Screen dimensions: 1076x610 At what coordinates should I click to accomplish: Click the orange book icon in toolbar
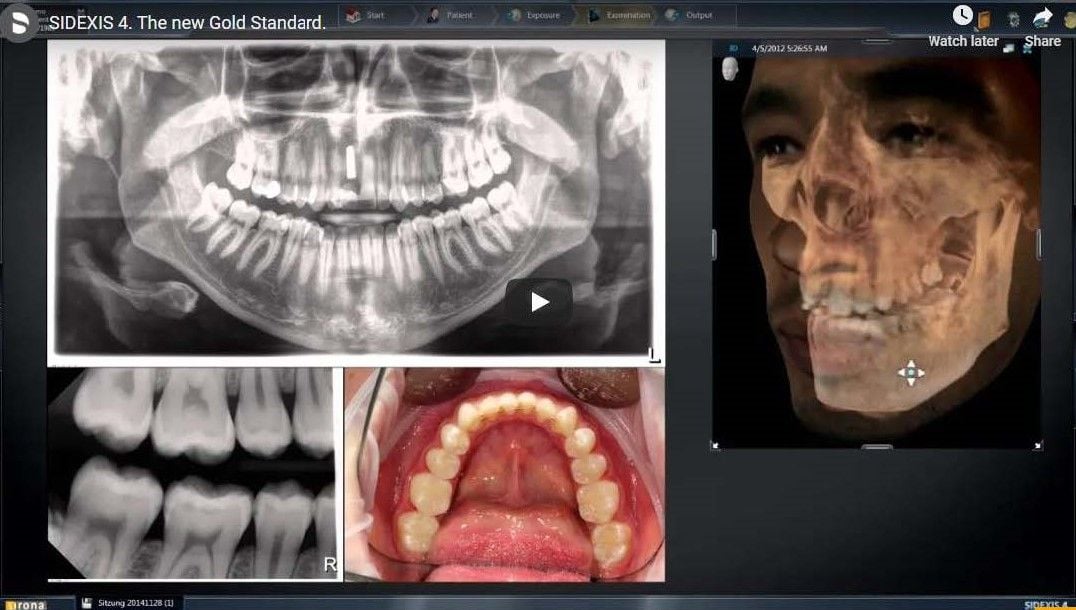985,19
